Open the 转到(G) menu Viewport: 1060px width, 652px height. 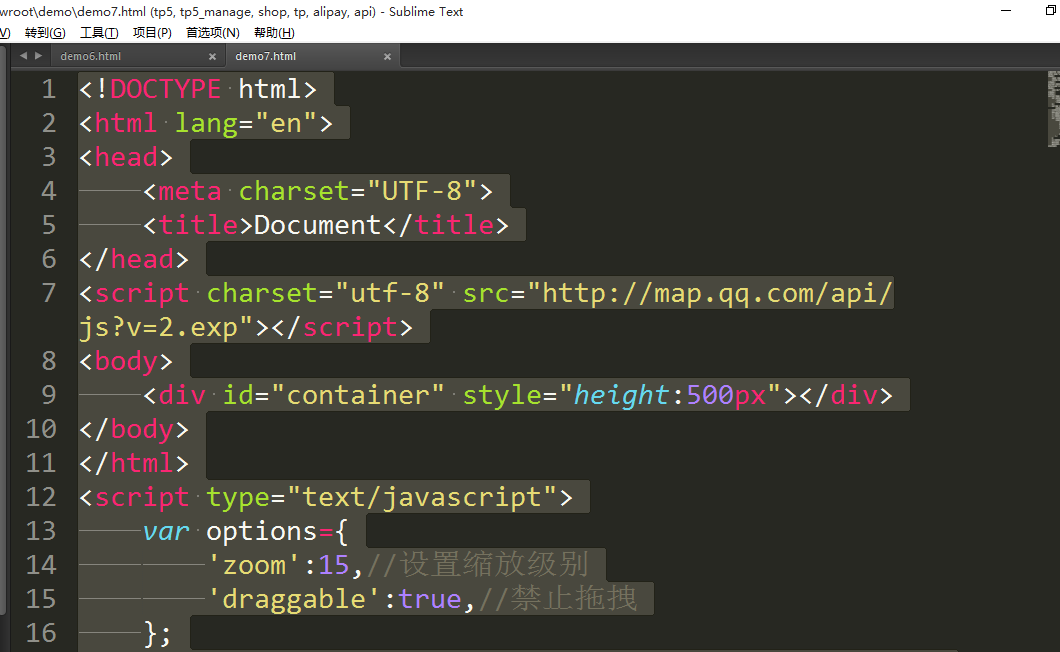pyautogui.click(x=45, y=33)
